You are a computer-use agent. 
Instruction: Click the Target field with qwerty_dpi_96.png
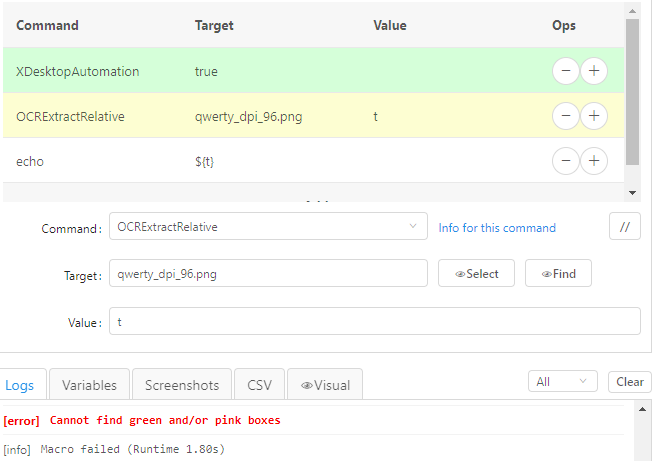click(268, 274)
